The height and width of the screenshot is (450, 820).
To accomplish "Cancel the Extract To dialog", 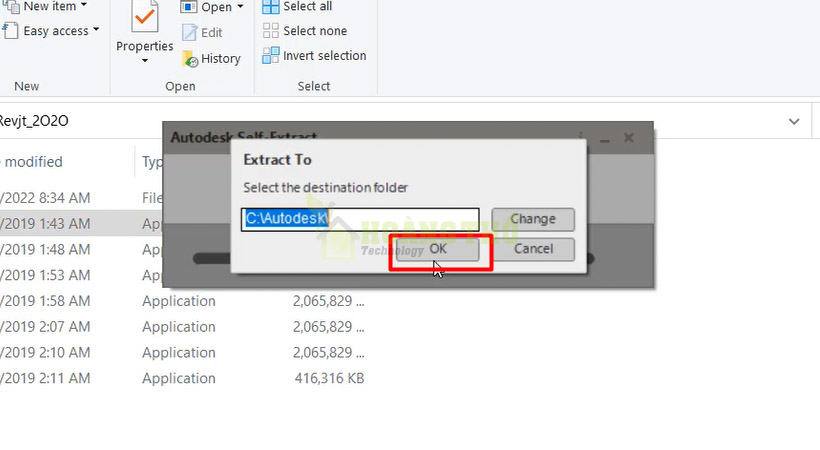I will tap(533, 249).
